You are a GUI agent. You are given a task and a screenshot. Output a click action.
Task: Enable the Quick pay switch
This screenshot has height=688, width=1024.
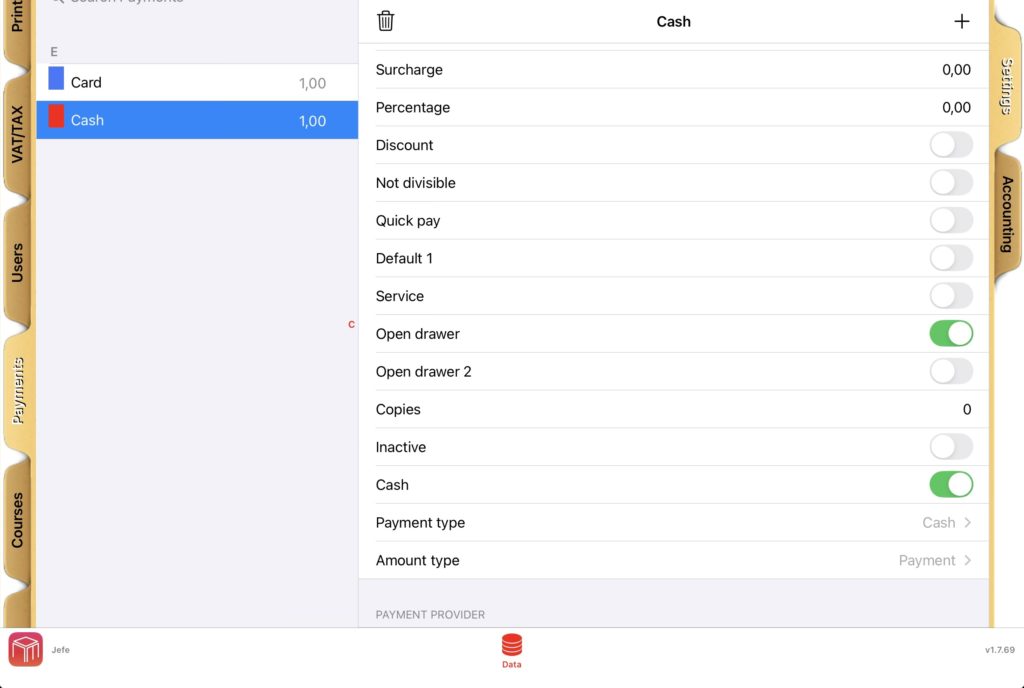coord(950,221)
